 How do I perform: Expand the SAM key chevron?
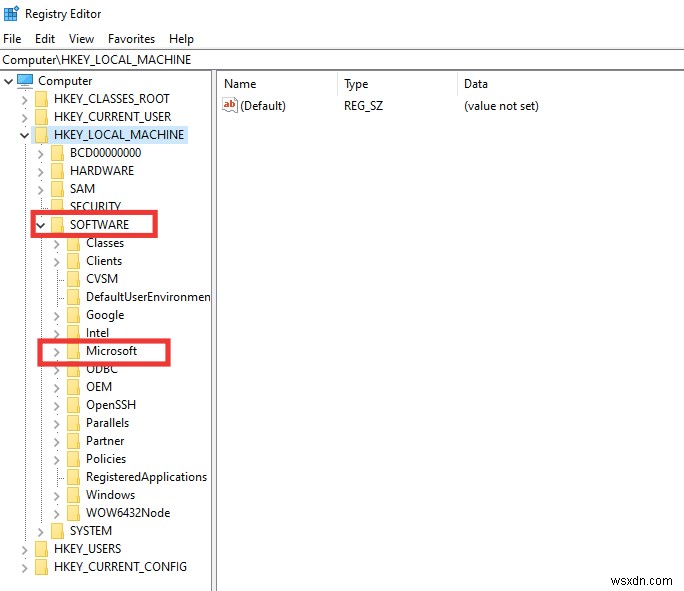pos(41,190)
